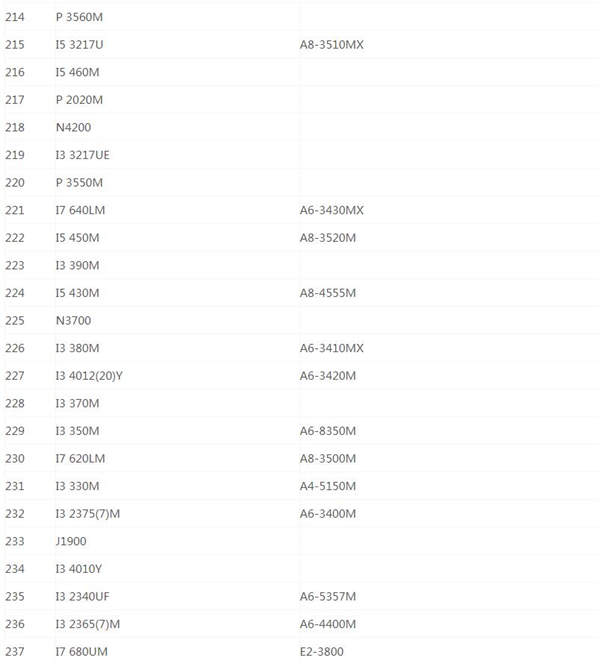The width and height of the screenshot is (600, 660).
Task: Click the I3 4012(20)Y cell
Action: tap(89, 376)
